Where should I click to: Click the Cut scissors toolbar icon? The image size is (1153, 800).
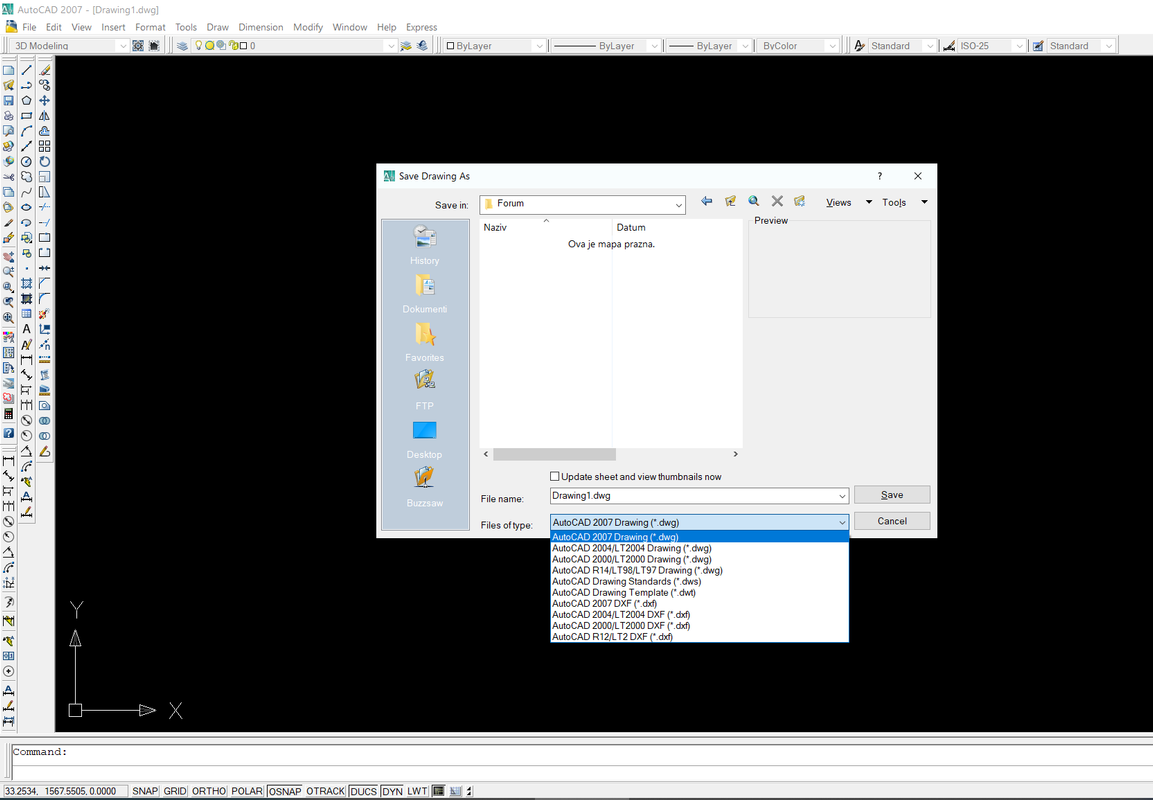pos(8,176)
